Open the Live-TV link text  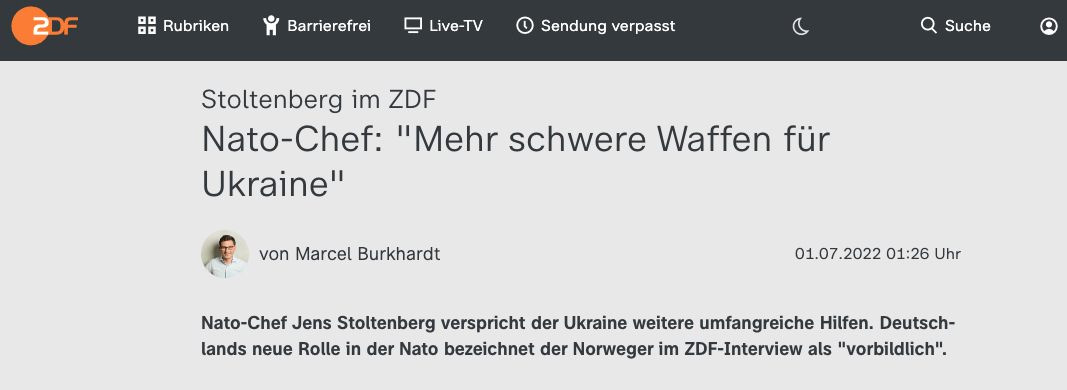pyautogui.click(x=456, y=26)
